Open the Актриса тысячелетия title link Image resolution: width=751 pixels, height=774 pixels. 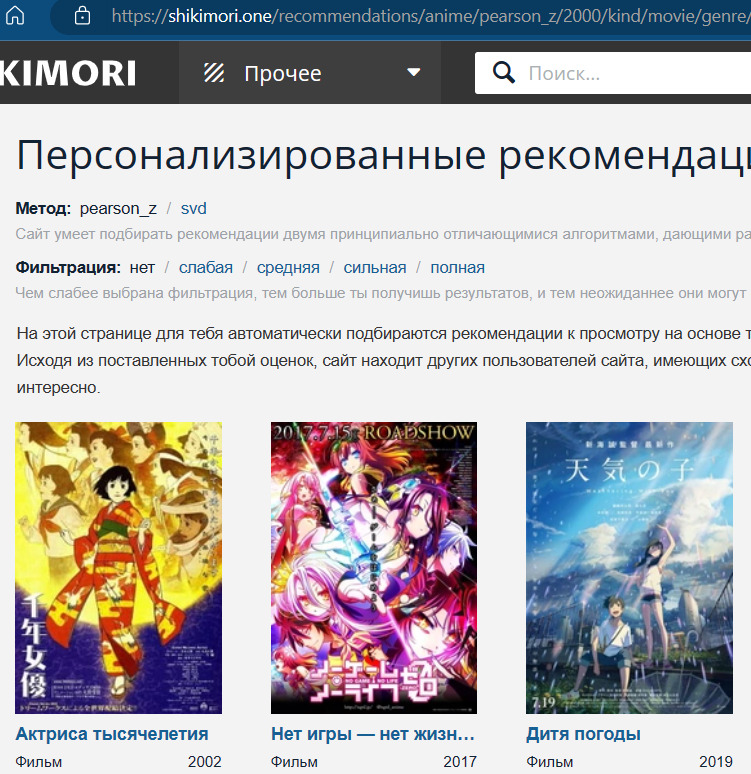coord(112,734)
